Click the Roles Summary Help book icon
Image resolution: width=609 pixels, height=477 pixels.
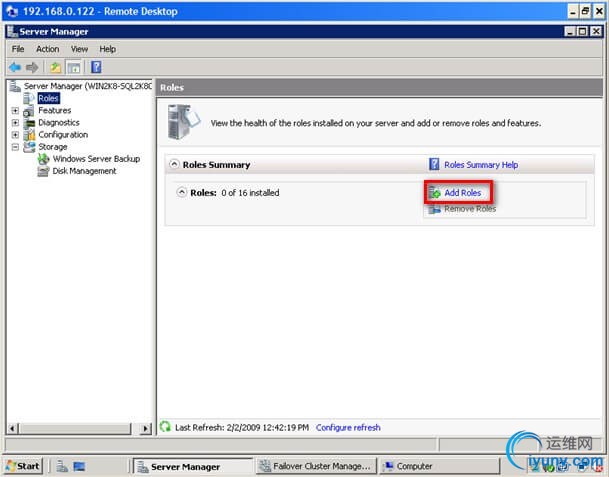[x=434, y=164]
